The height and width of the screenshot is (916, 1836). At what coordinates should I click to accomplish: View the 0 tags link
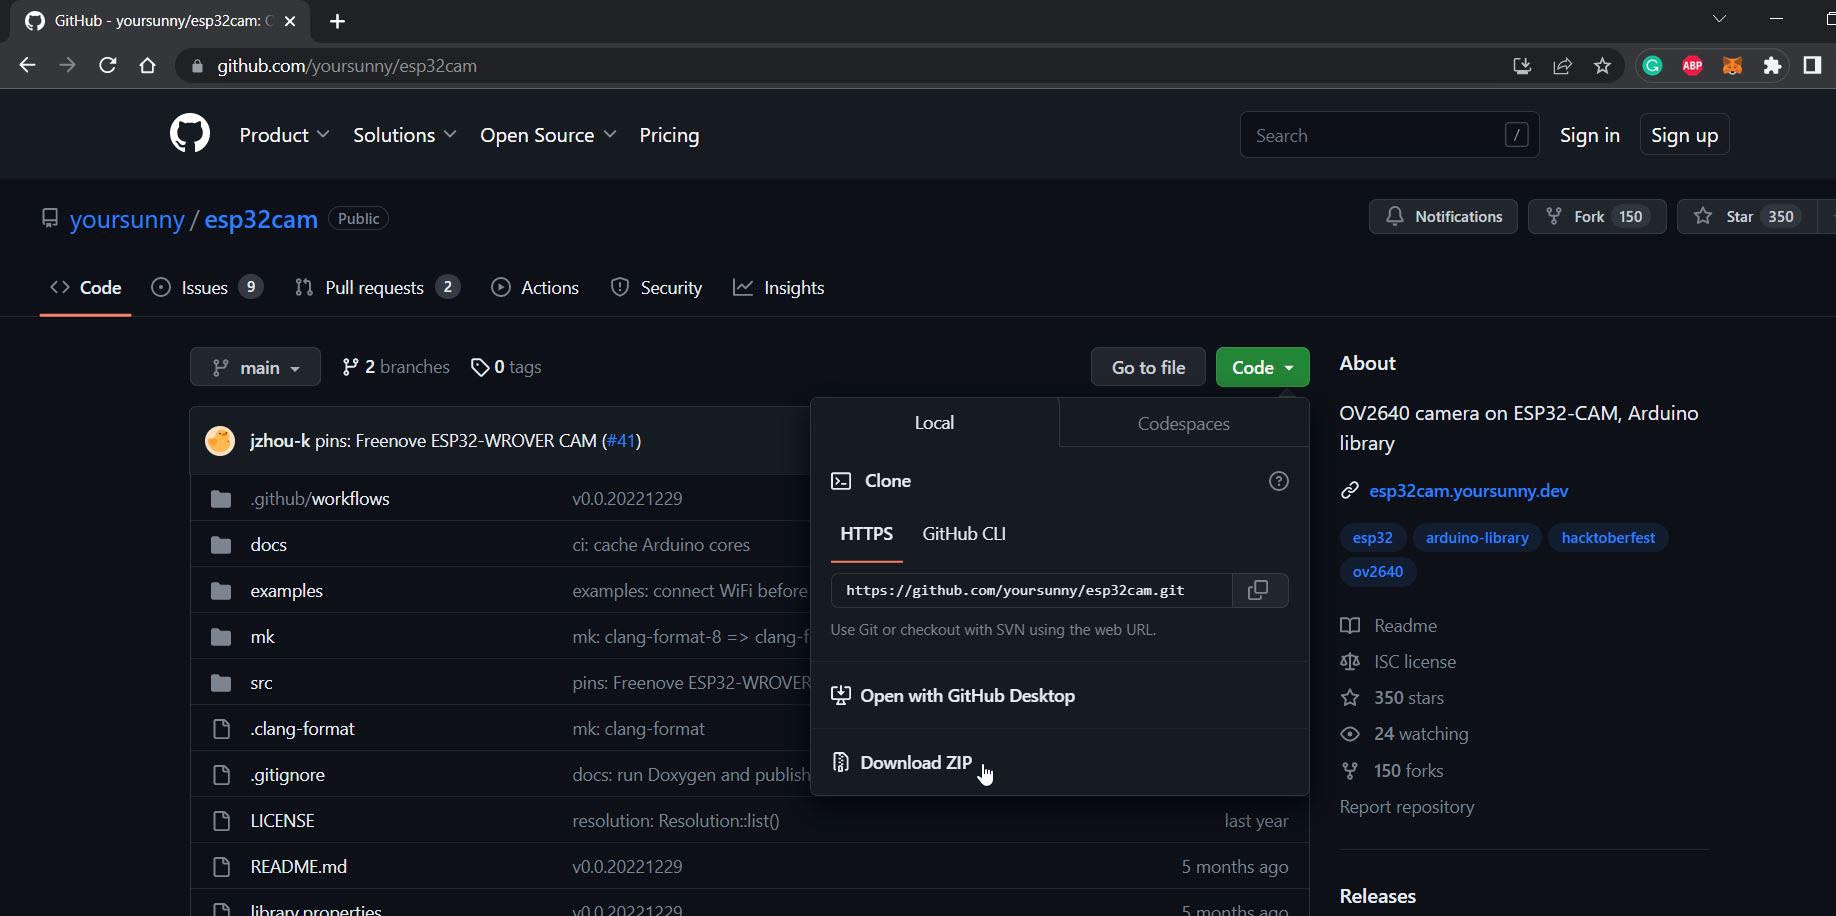click(x=506, y=367)
